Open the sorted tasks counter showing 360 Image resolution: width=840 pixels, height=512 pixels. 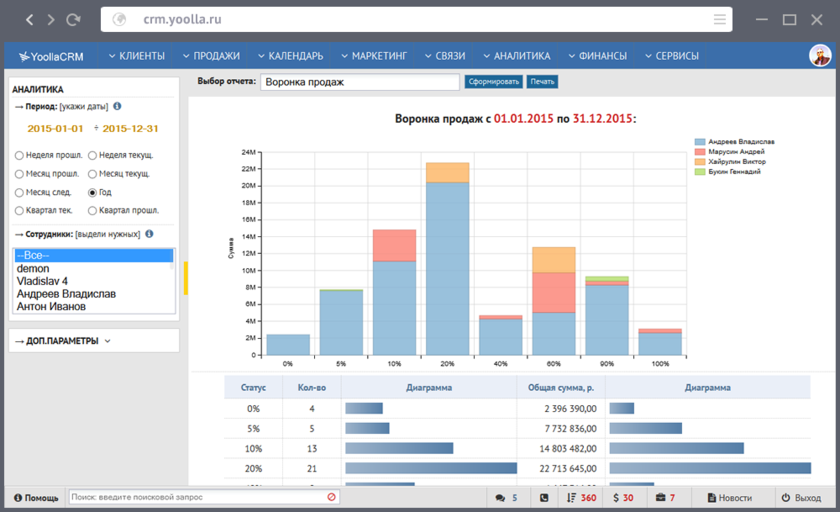click(x=581, y=497)
